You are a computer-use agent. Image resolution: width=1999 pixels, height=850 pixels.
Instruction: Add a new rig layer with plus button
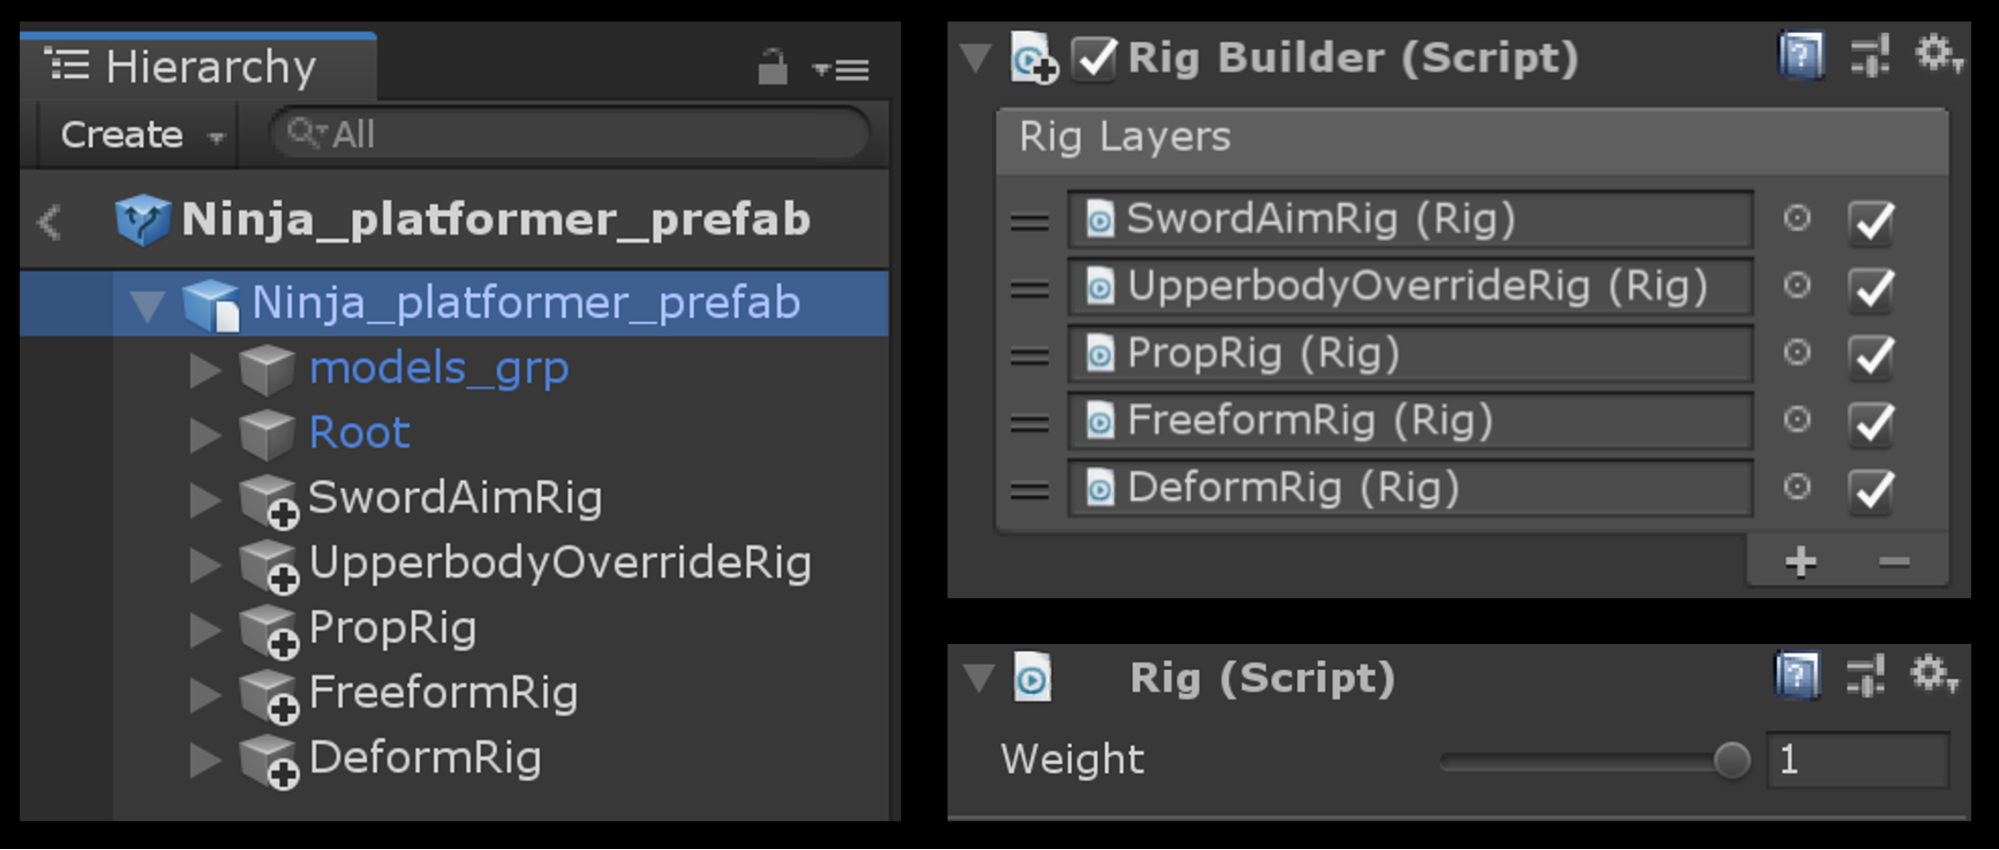tap(1800, 562)
